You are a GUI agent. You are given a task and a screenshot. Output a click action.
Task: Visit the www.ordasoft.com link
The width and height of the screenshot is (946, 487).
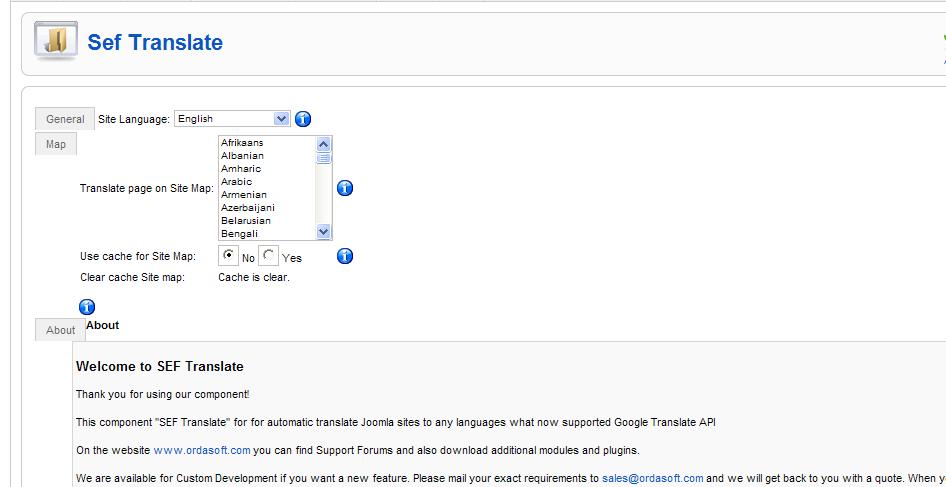(202, 450)
